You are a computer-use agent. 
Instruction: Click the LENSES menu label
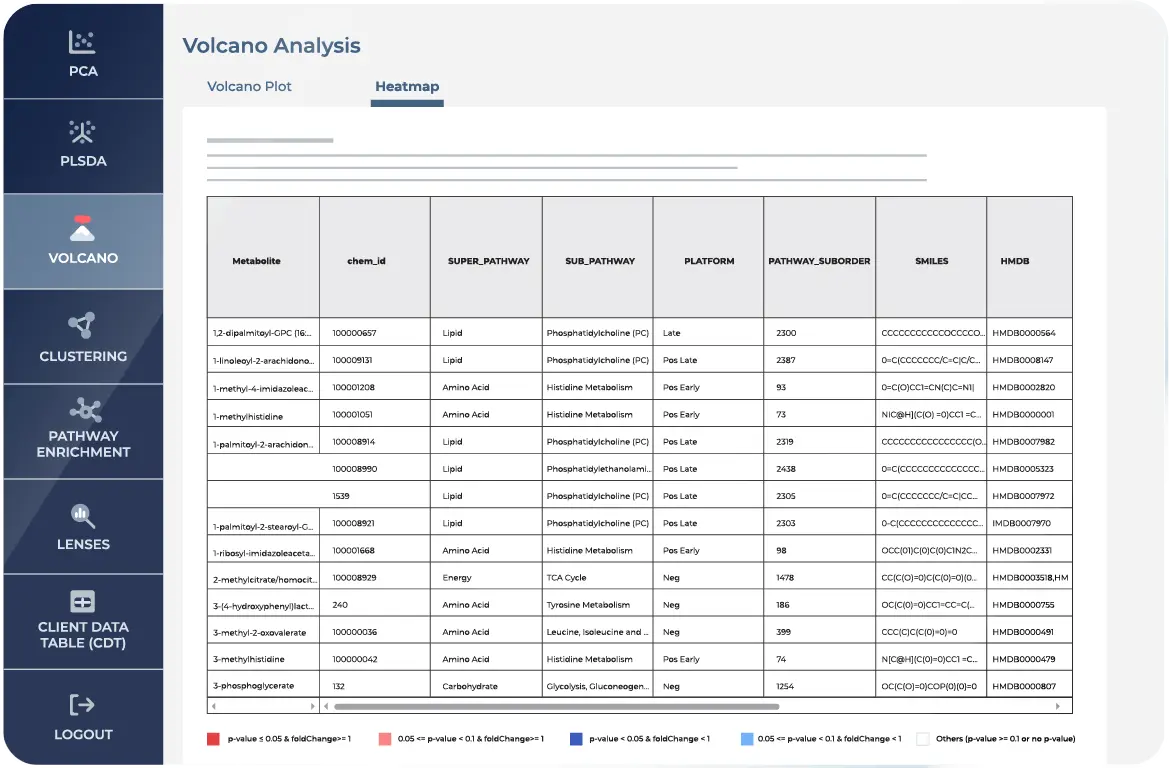(84, 544)
